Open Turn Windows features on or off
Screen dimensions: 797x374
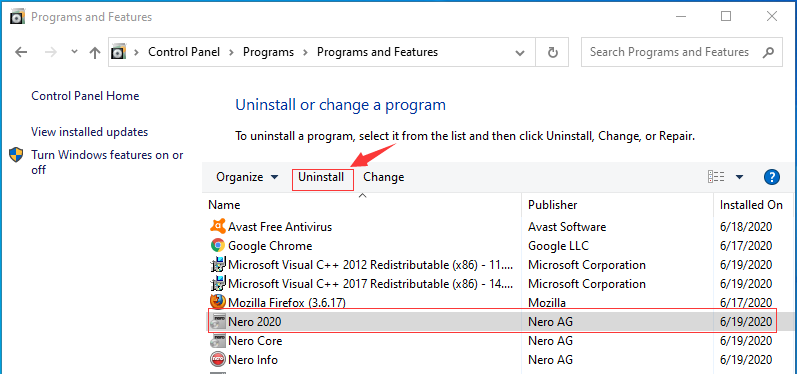point(107,162)
